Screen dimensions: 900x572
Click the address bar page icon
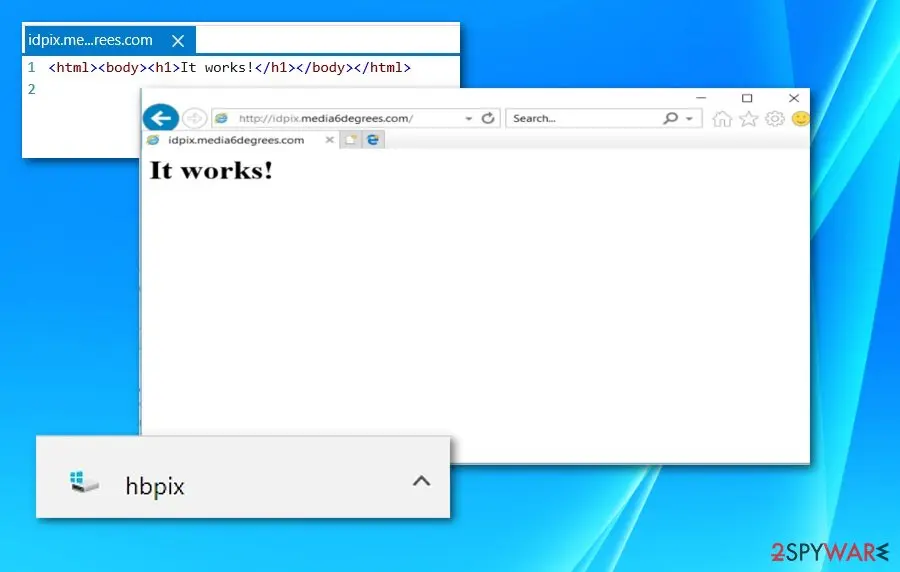point(222,118)
